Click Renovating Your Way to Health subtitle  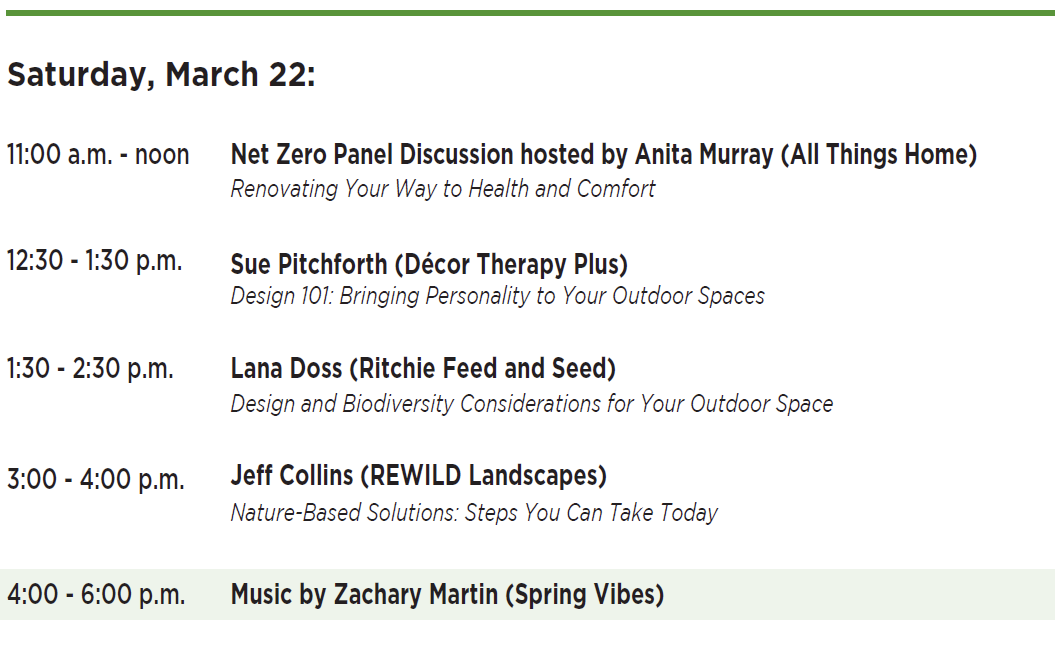pyautogui.click(x=443, y=189)
